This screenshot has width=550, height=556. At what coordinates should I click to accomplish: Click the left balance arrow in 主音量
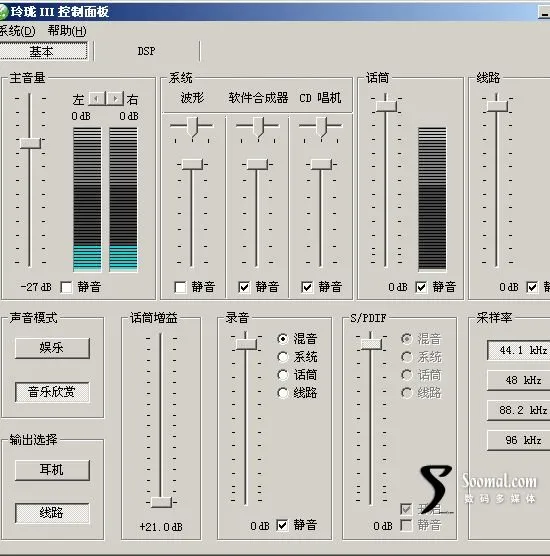(x=97, y=99)
